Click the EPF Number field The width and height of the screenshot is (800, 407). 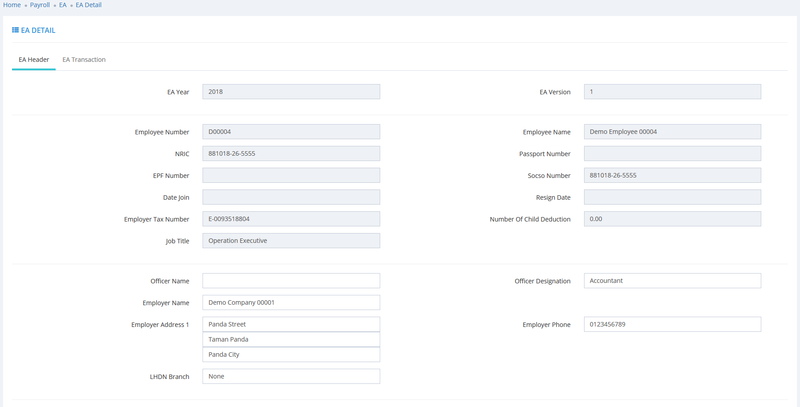[291, 175]
